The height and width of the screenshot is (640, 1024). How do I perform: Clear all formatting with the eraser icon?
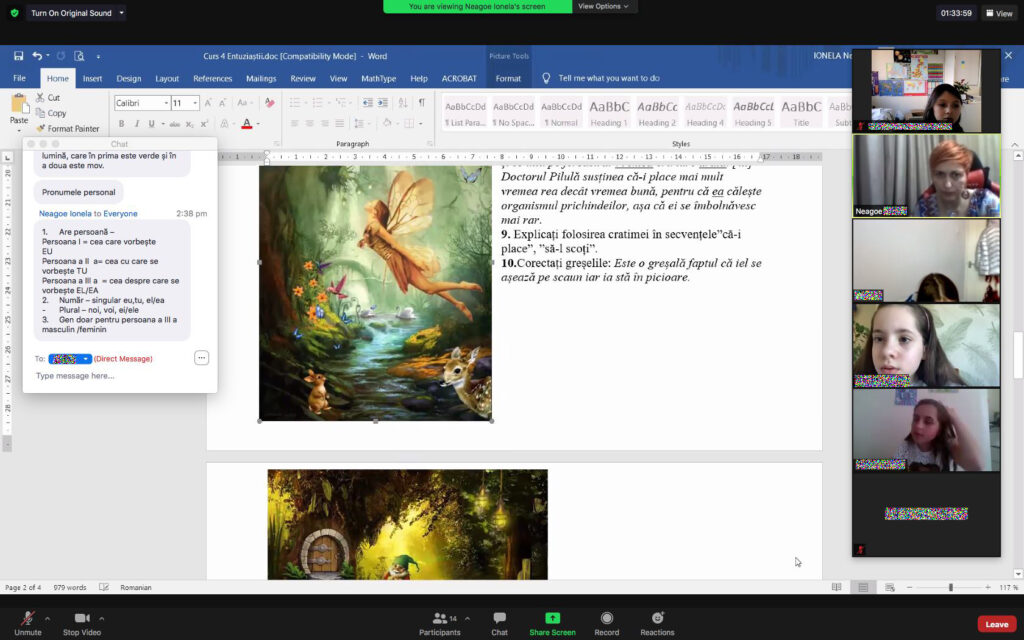pos(269,103)
